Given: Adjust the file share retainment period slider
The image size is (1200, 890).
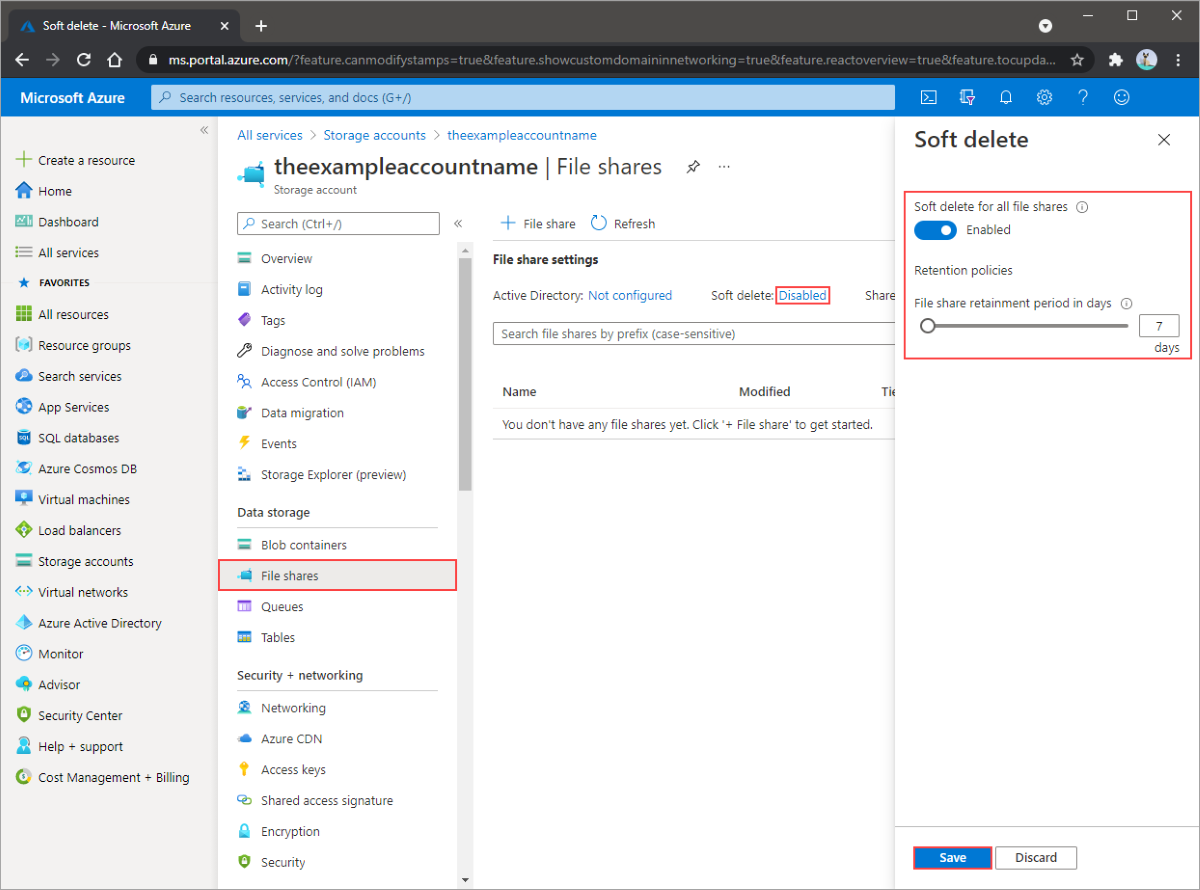Looking at the screenshot, I should [927, 325].
